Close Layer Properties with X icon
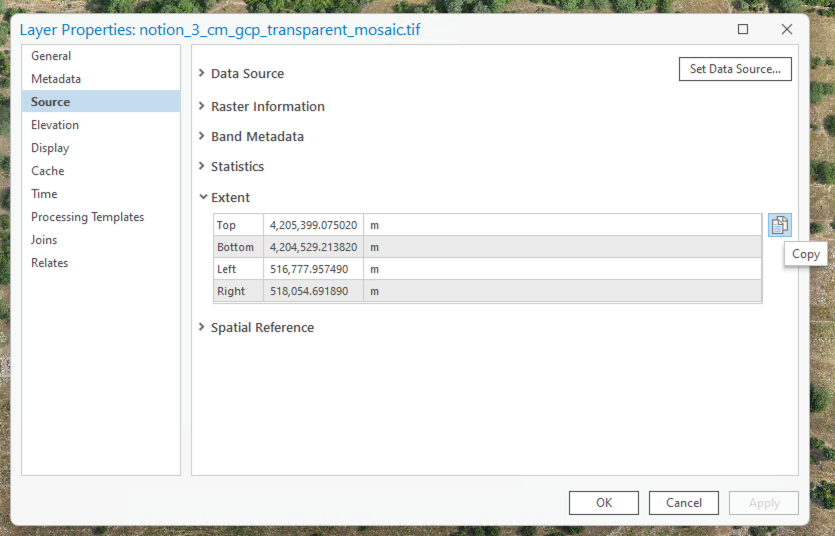The width and height of the screenshot is (835, 536). 787,29
